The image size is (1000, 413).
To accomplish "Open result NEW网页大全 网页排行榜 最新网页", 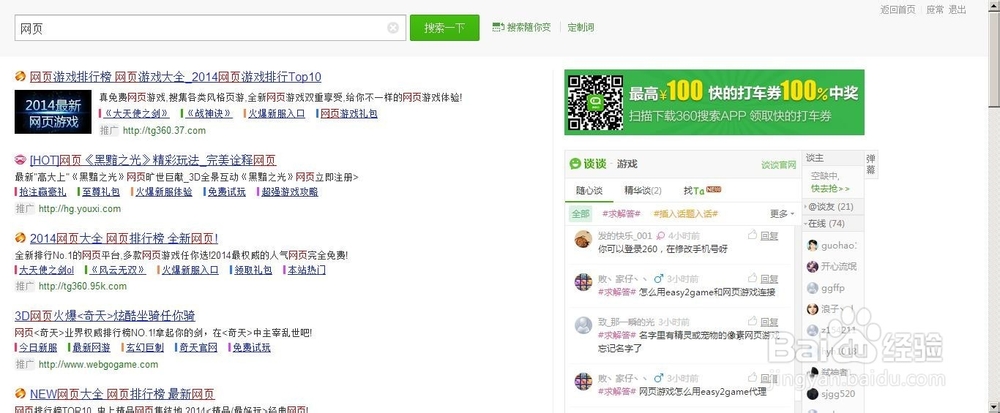I will pyautogui.click(x=122, y=394).
